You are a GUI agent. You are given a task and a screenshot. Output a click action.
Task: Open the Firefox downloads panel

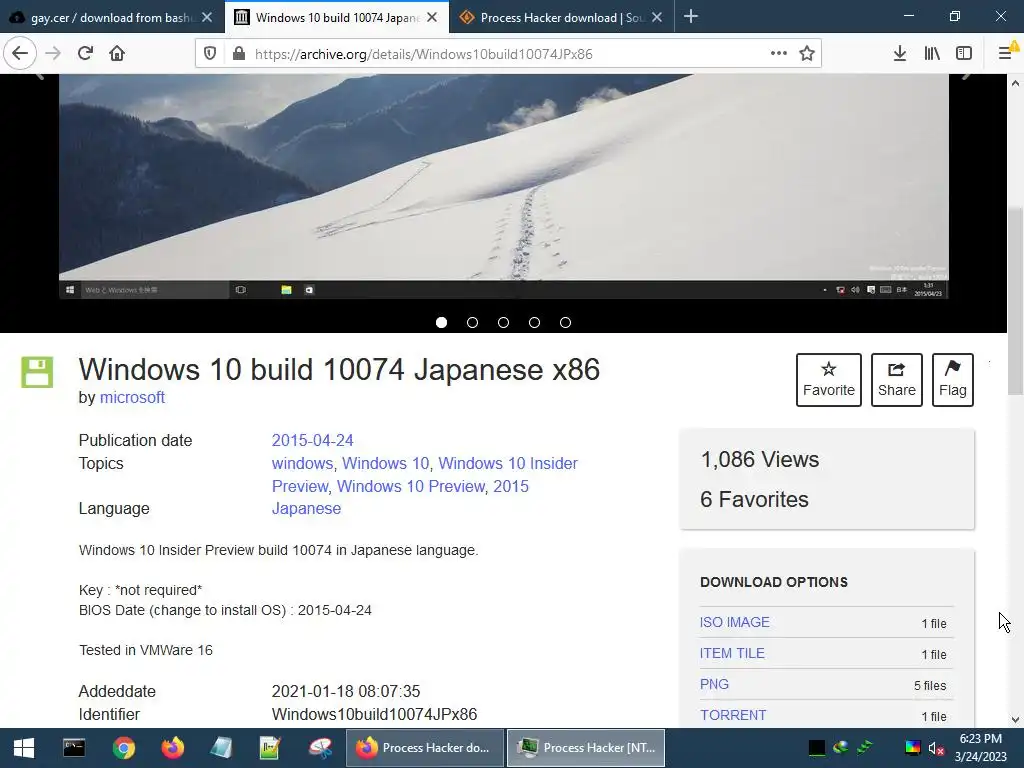point(900,54)
